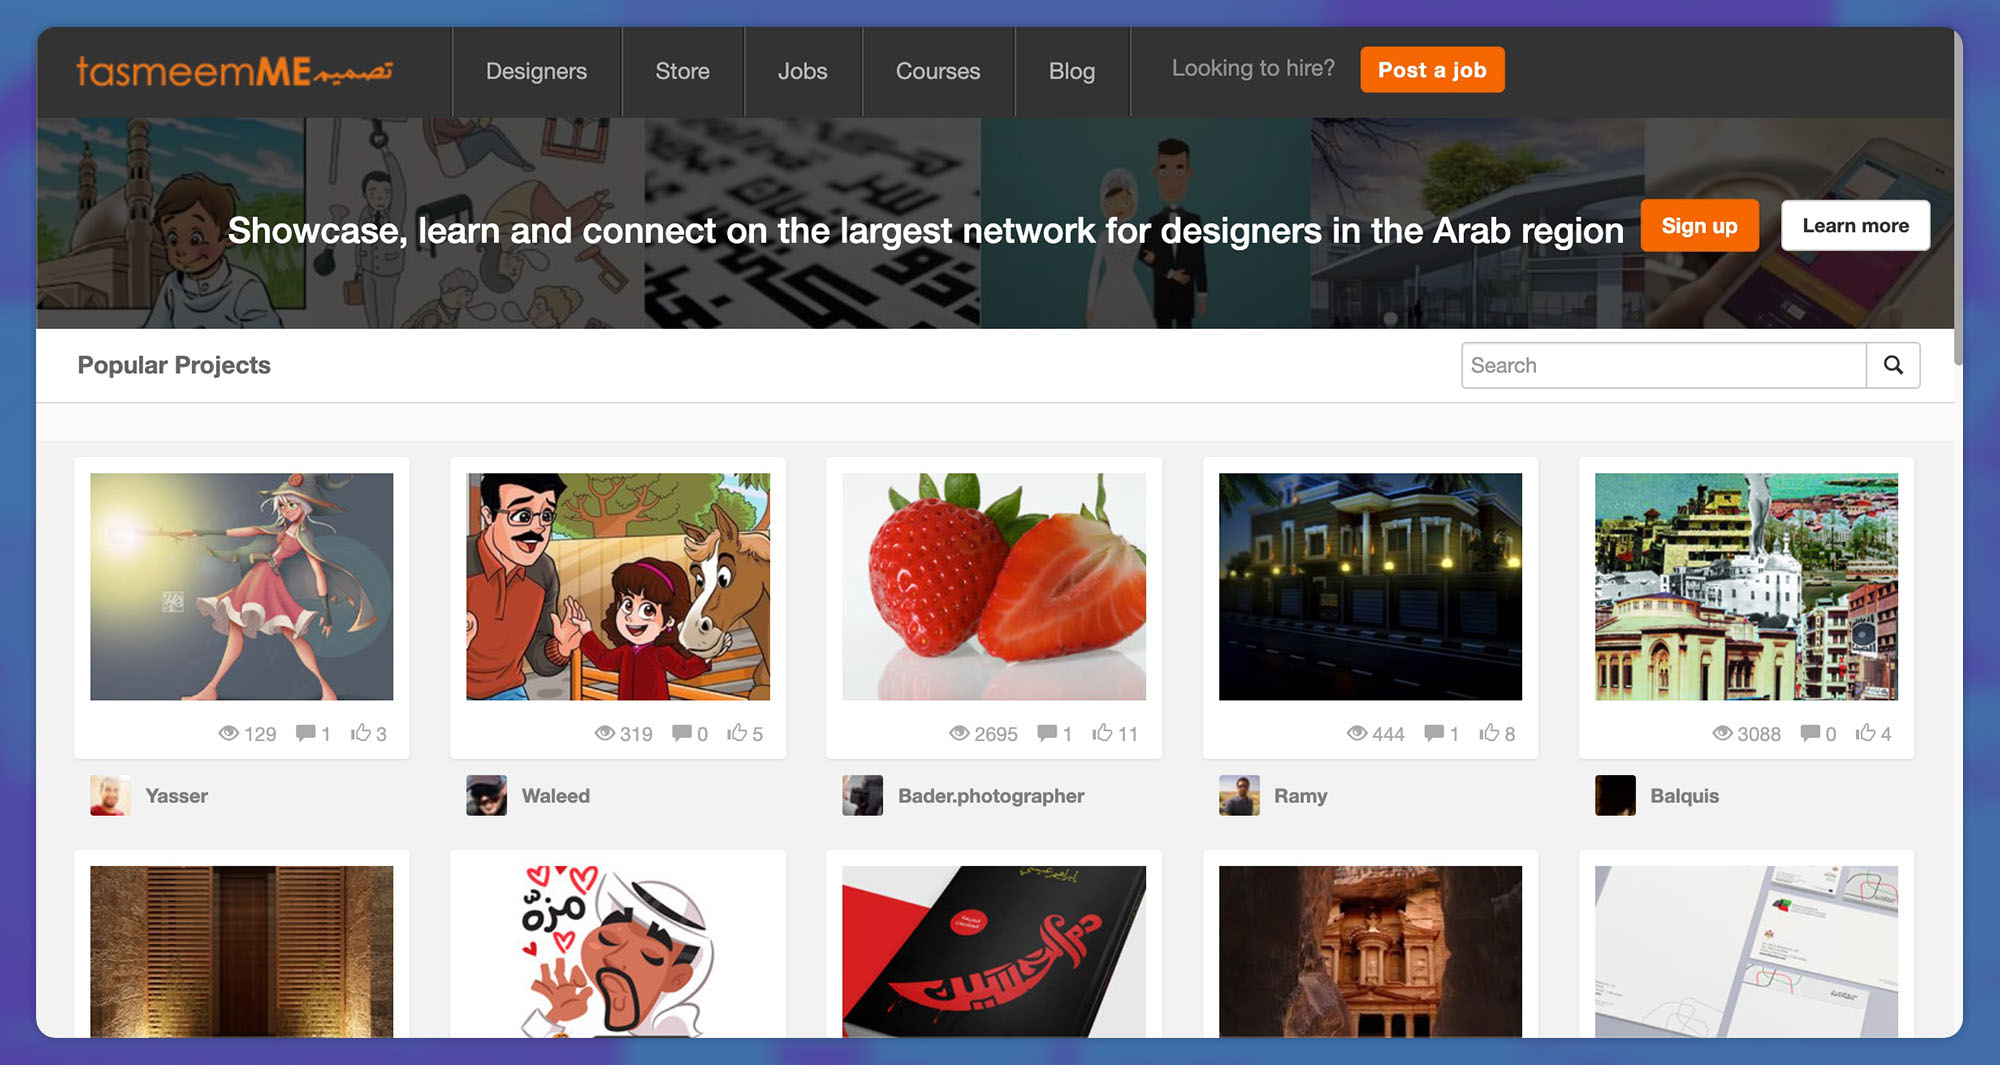This screenshot has height=1065, width=2000.
Task: Open Balquis's profile avatar
Action: (x=1615, y=796)
